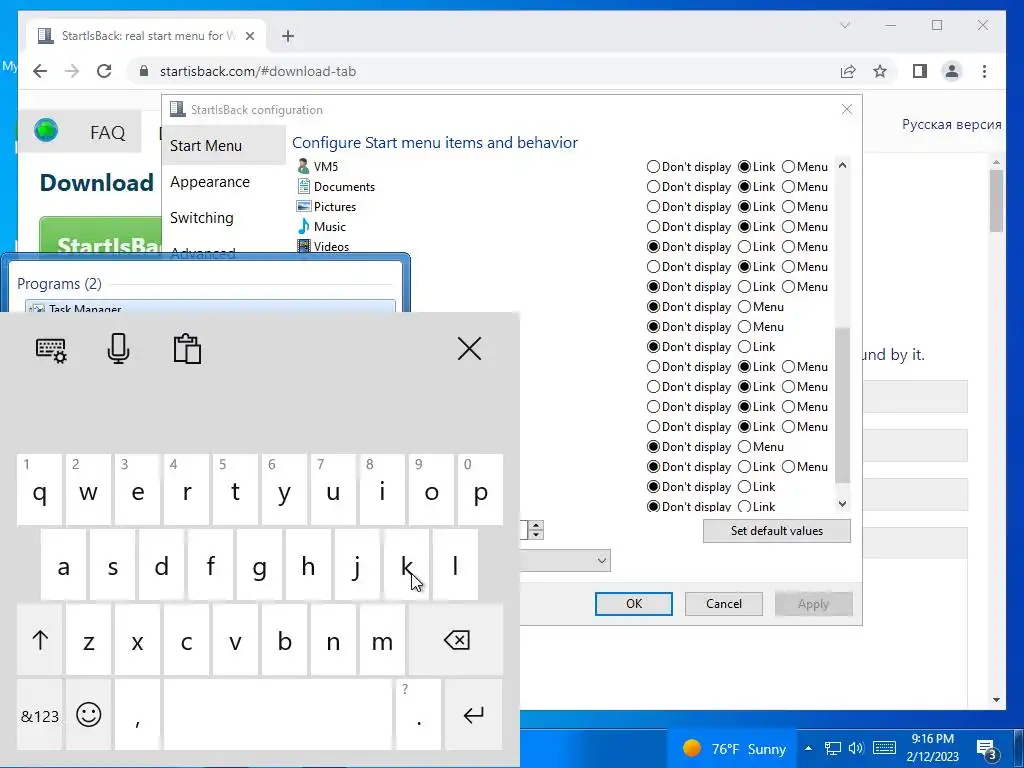Open the FAQ page tab

[x=108, y=133]
